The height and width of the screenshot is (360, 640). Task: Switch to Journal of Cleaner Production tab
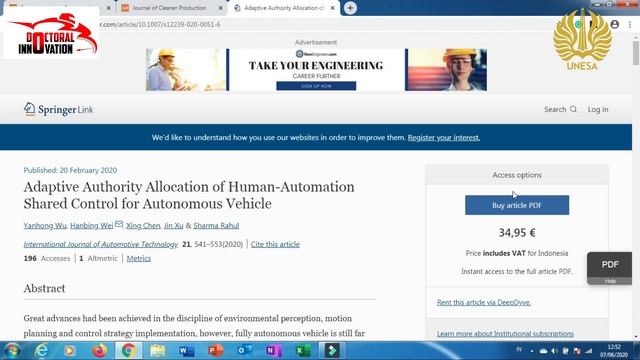[169, 8]
